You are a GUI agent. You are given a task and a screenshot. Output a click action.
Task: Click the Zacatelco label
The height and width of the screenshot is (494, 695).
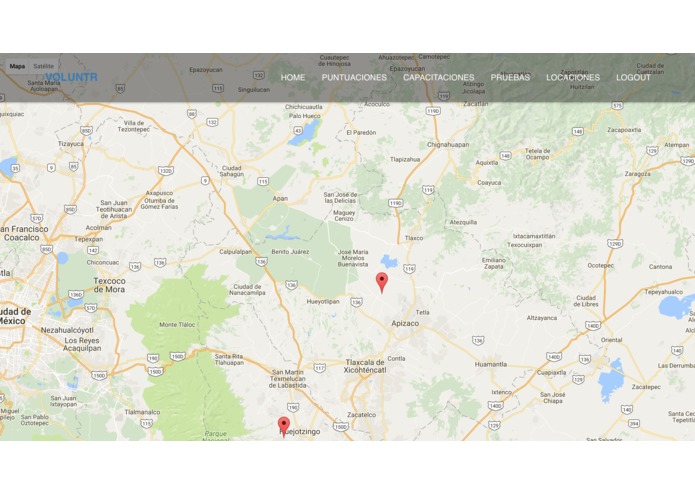tap(362, 415)
